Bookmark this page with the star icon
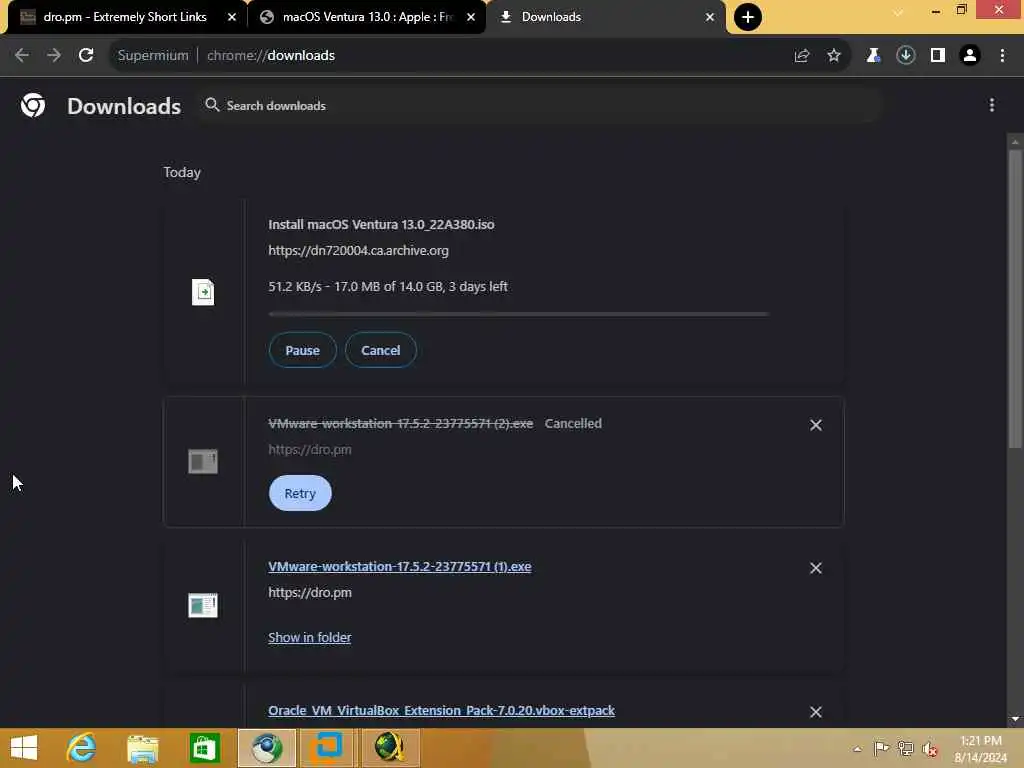 pyautogui.click(x=834, y=56)
